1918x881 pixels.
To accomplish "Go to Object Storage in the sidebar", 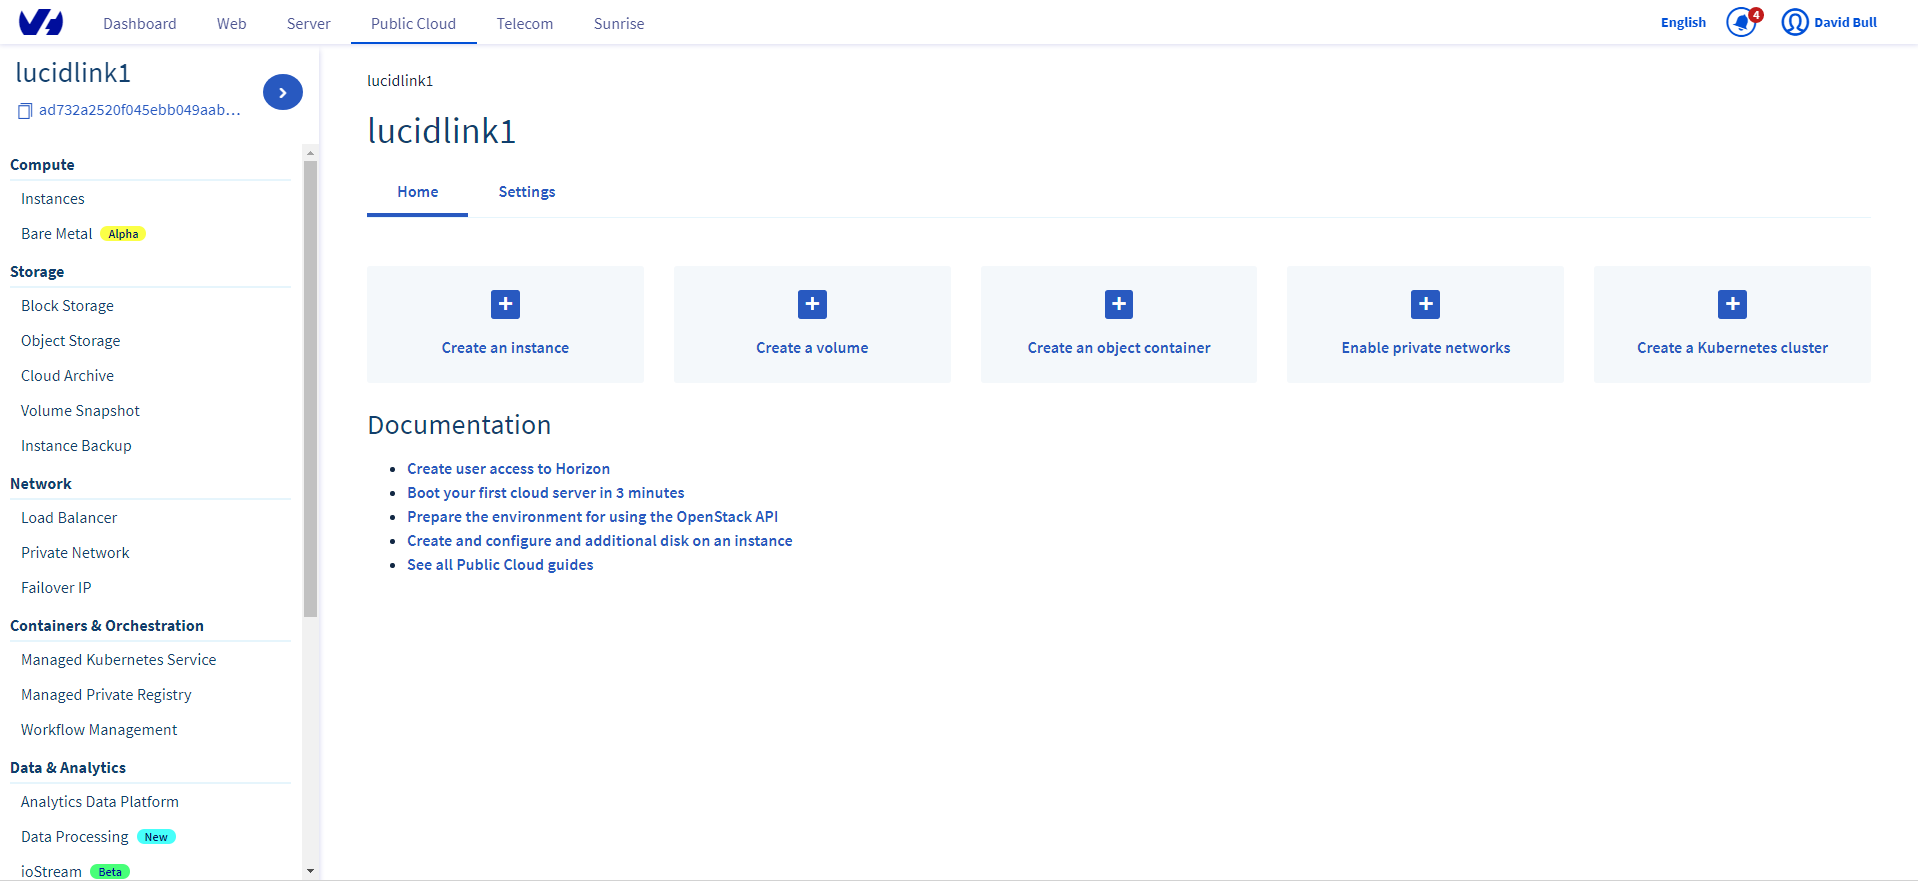I will click(x=70, y=341).
